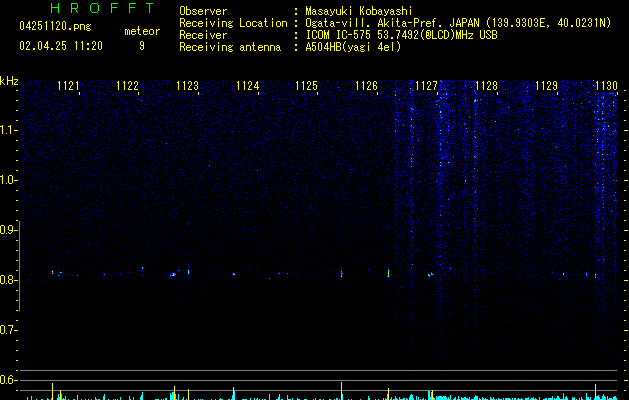Image resolution: width=629 pixels, height=400 pixels.
Task: Click the 0.6 kHz axis label
Action: coord(8,380)
